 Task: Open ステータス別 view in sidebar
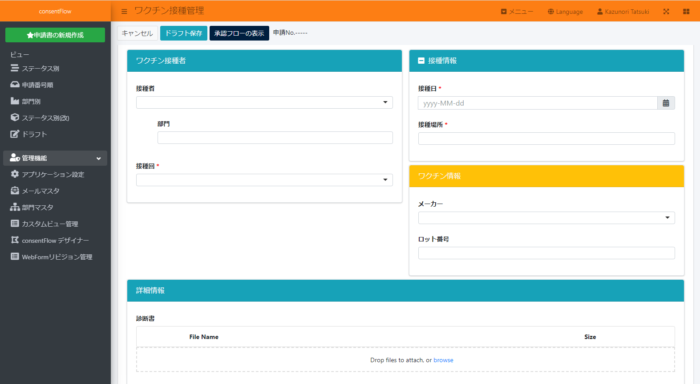tap(35, 68)
